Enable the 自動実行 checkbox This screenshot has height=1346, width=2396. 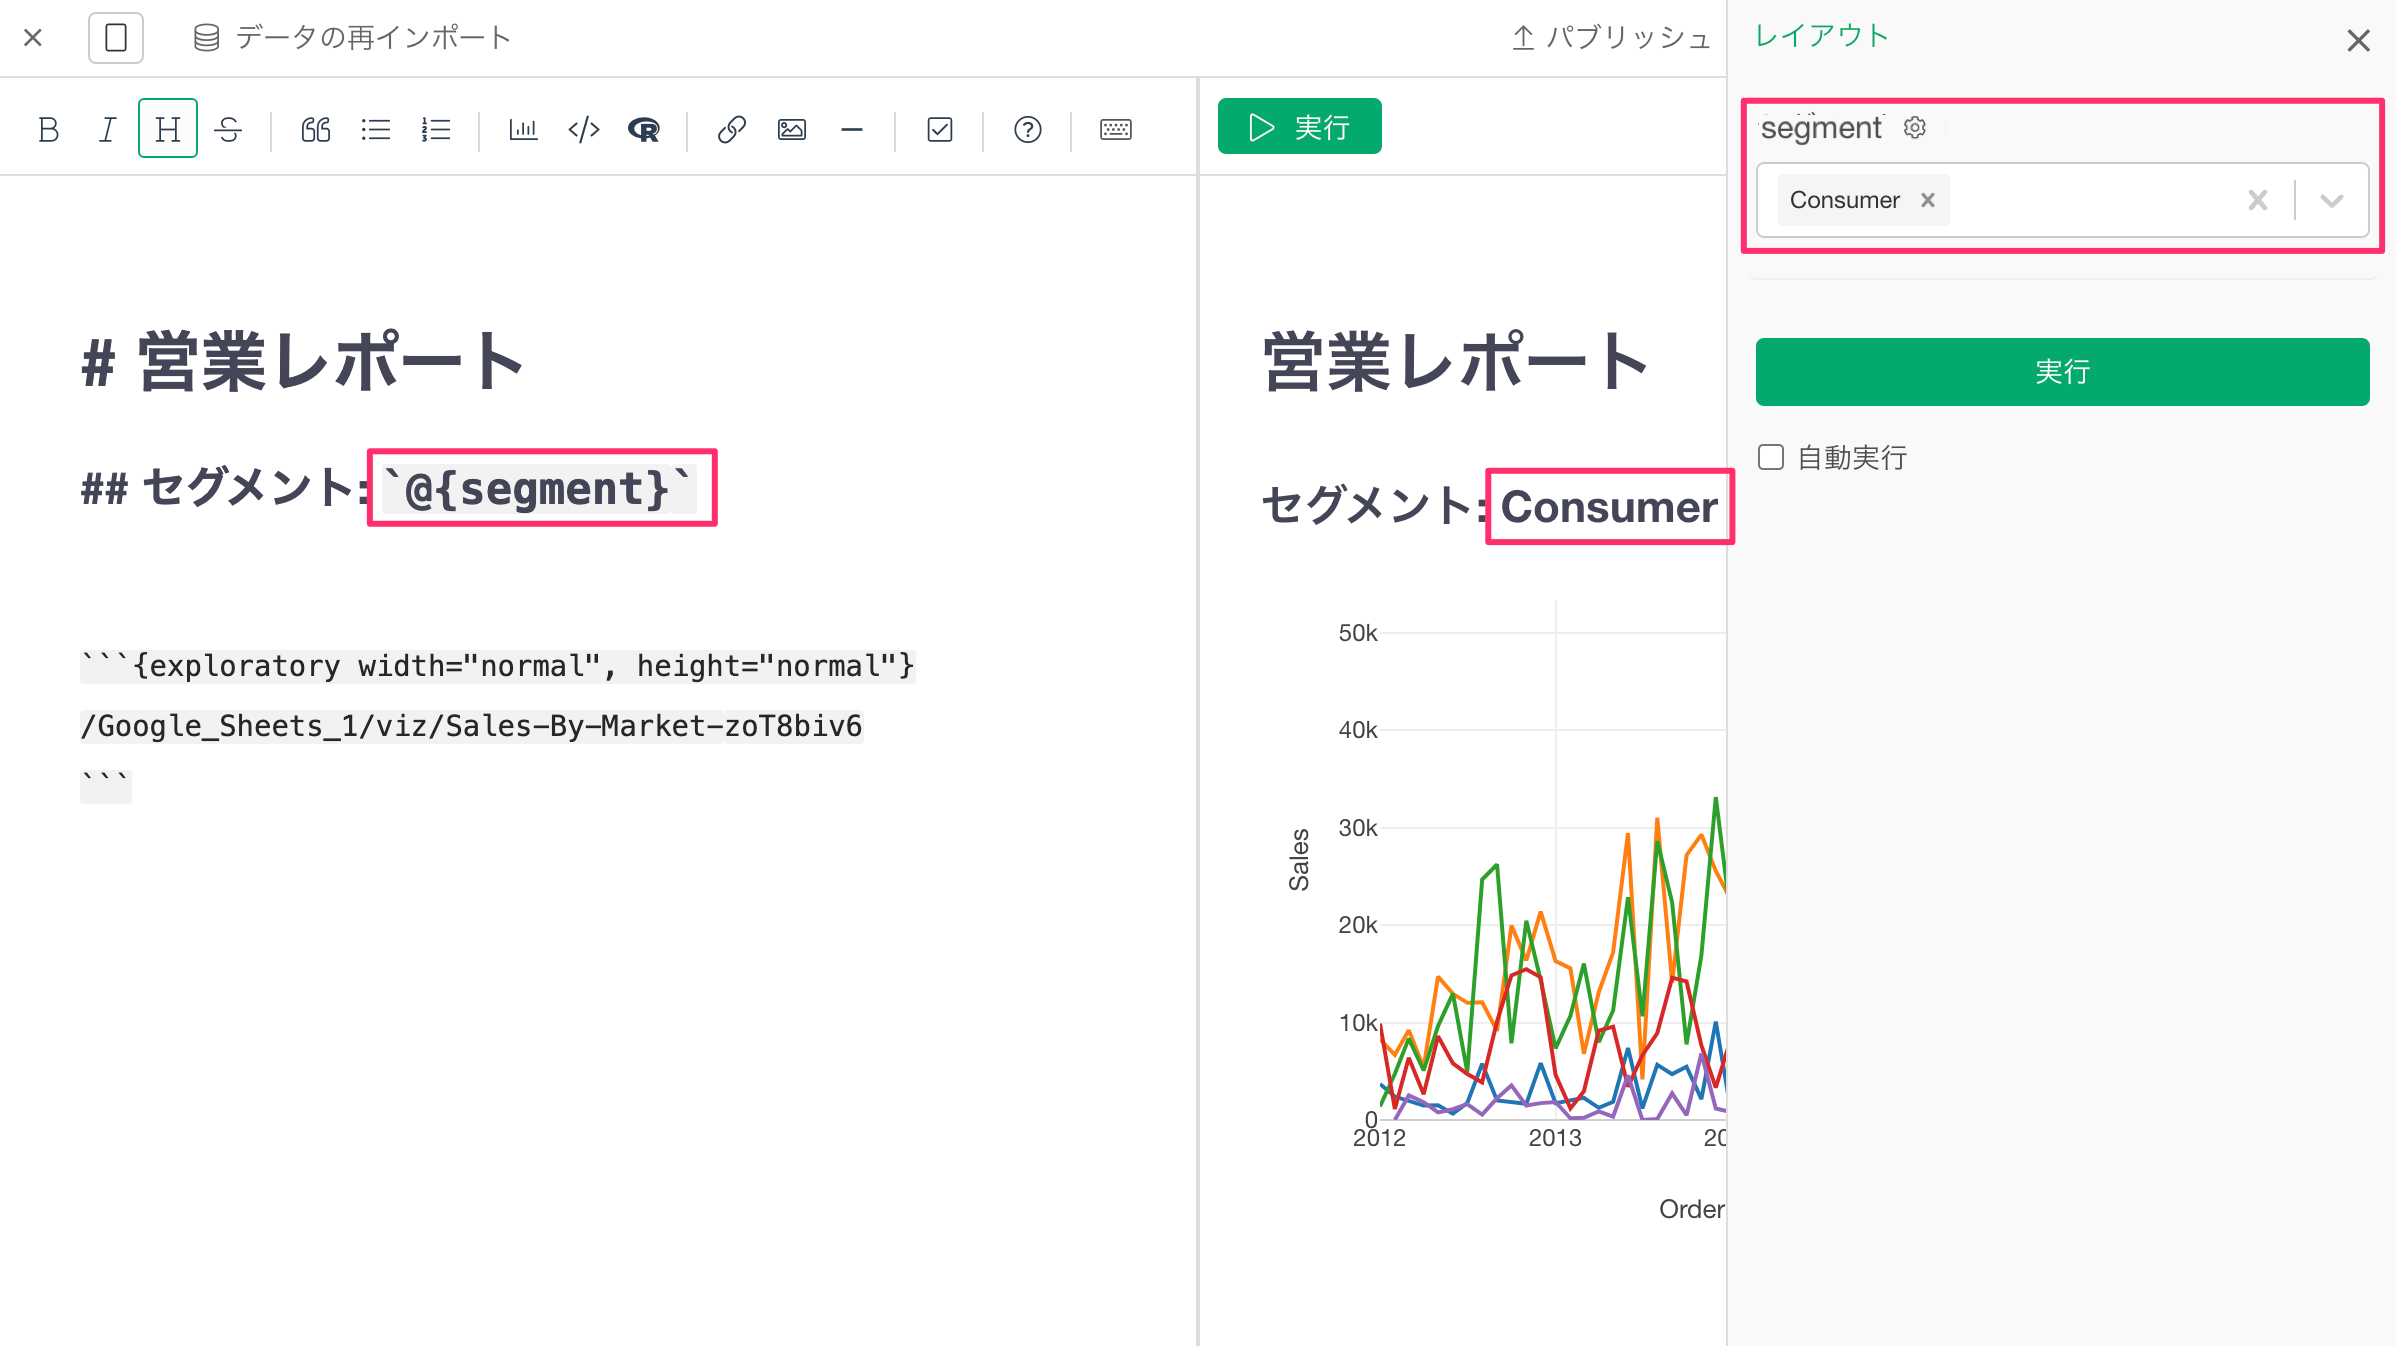coord(1771,457)
